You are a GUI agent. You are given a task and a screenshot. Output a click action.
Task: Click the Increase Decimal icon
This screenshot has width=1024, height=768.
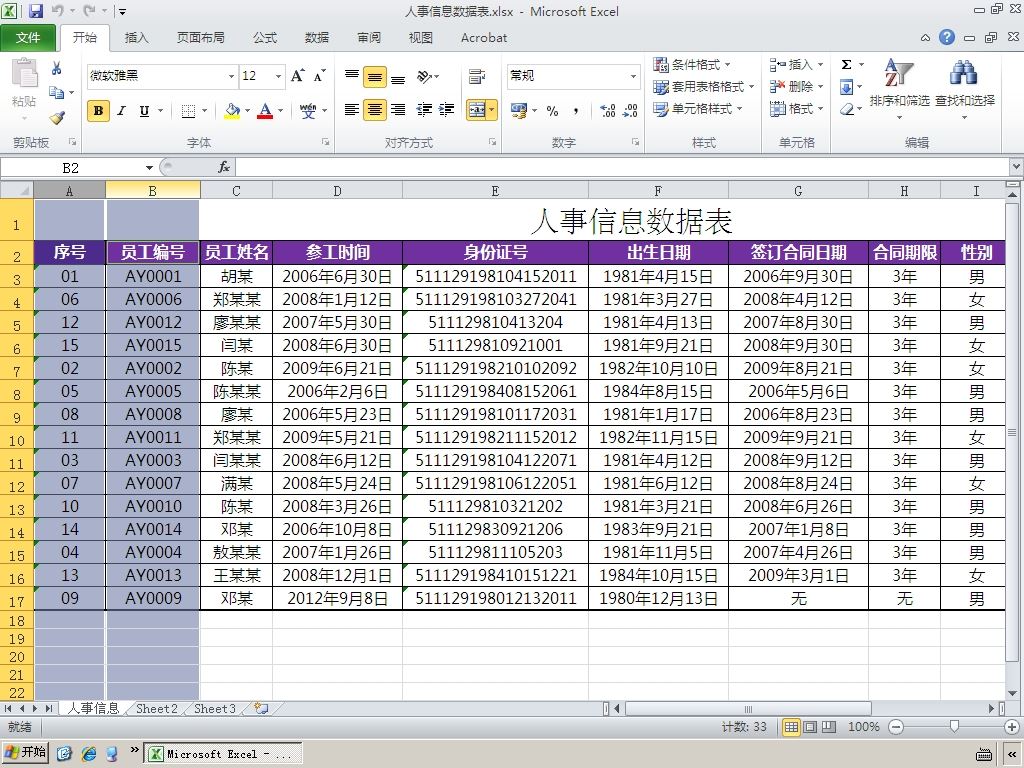(607, 110)
